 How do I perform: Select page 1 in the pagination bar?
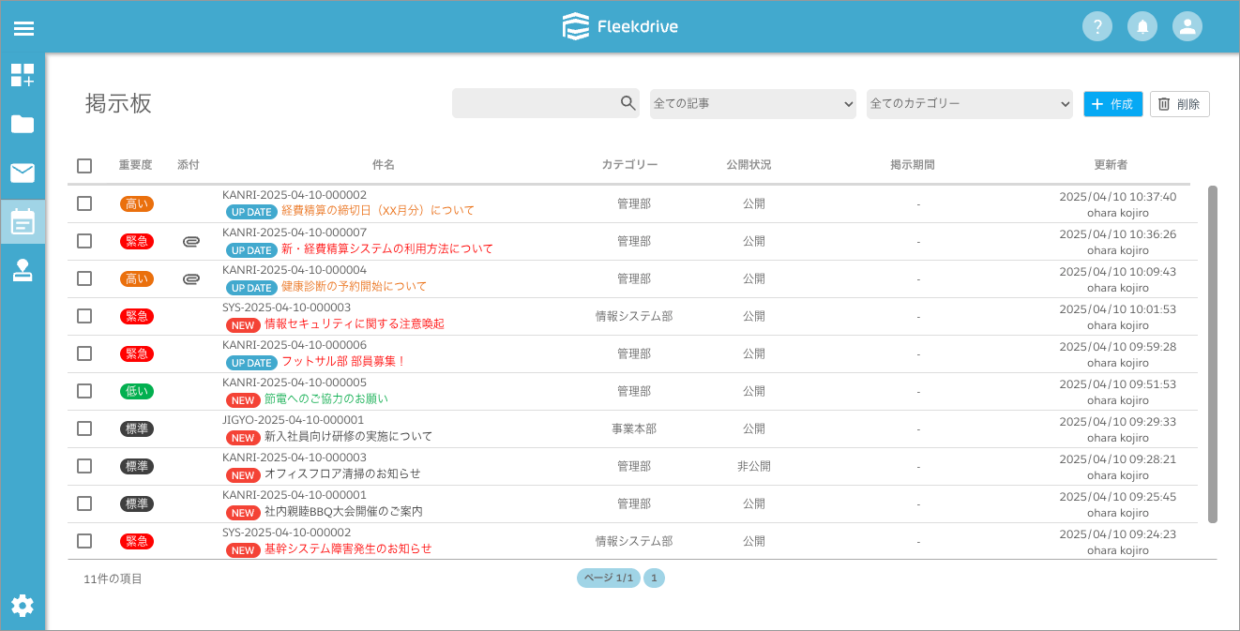(x=654, y=578)
